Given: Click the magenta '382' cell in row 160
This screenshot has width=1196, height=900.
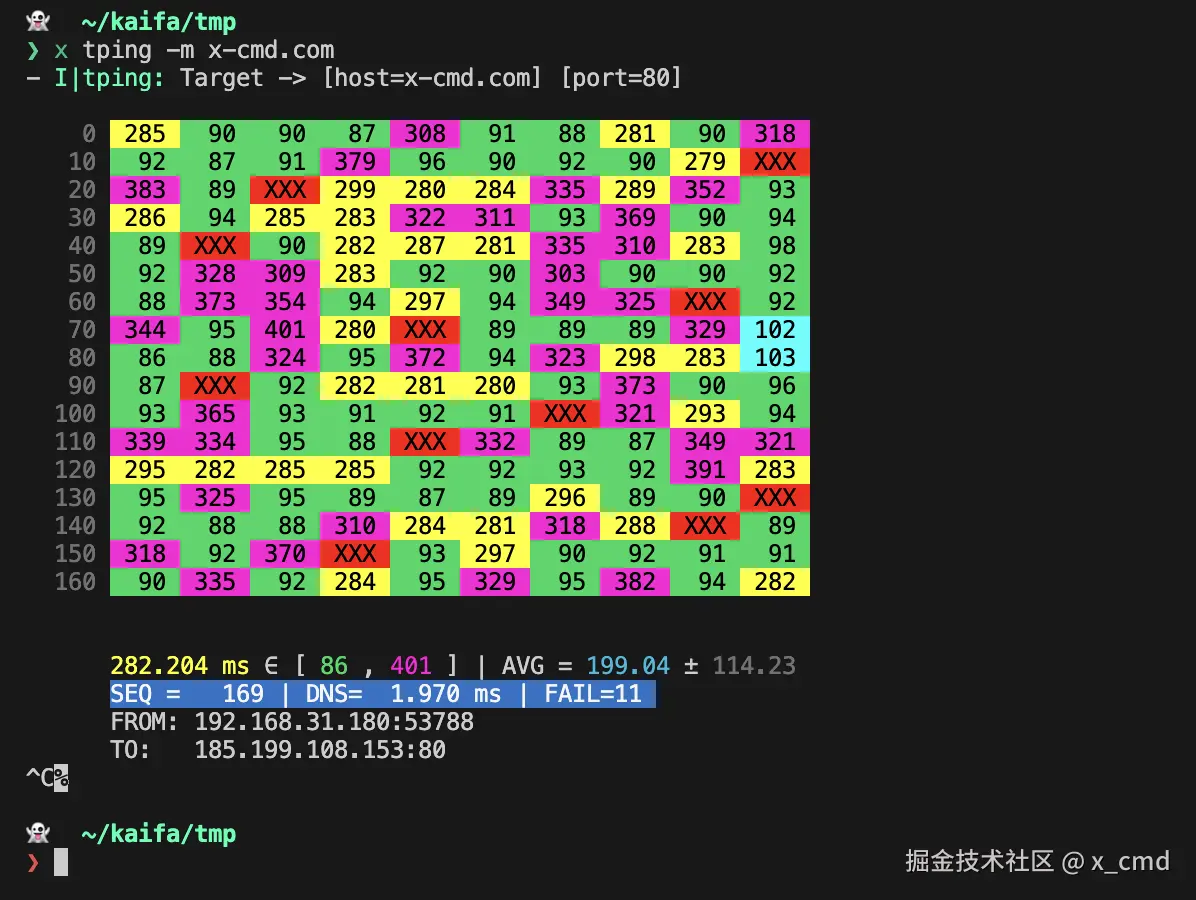Looking at the screenshot, I should (x=635, y=582).
